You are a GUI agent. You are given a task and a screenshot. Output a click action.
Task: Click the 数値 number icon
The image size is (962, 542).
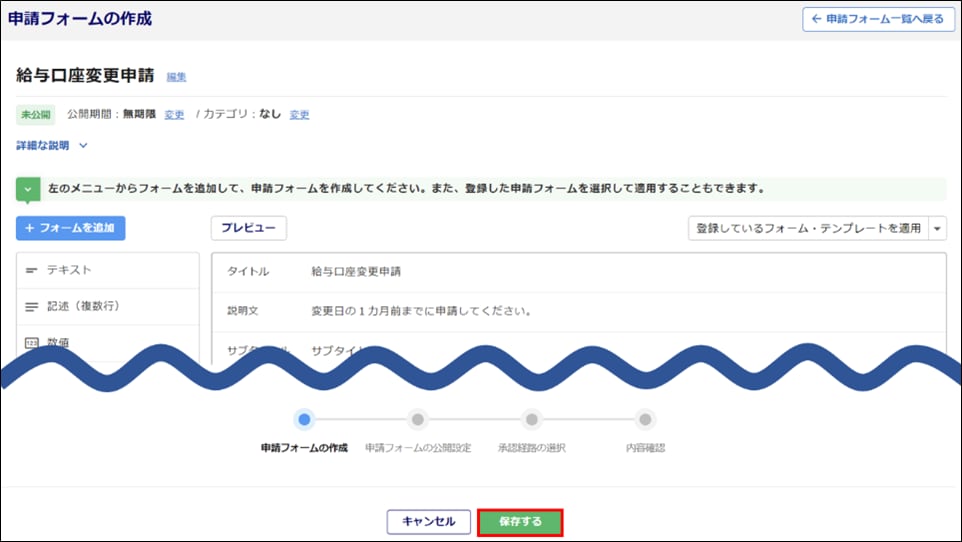tap(32, 343)
